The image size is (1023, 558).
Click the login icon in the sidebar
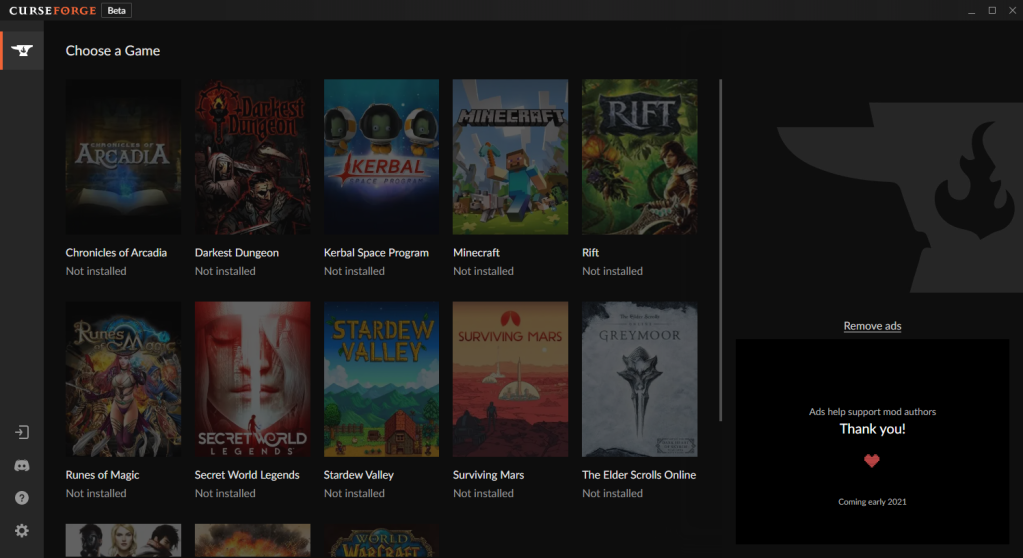pos(22,432)
